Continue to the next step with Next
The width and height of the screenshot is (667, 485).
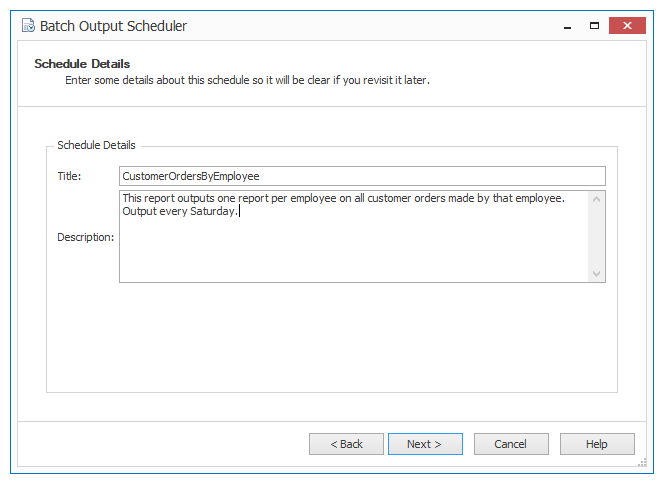425,444
